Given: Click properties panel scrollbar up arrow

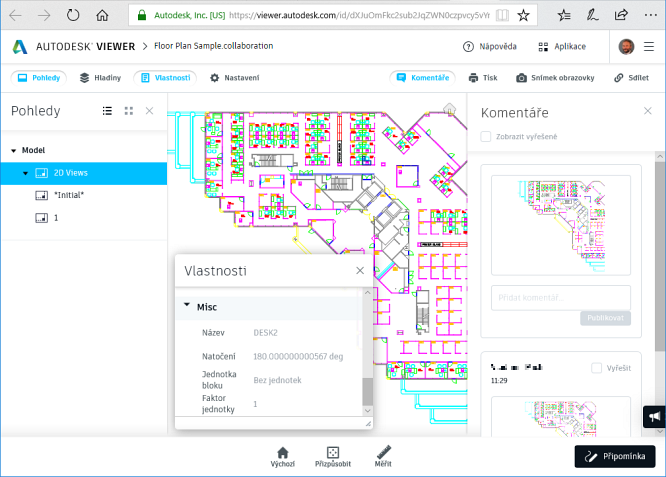Looking at the screenshot, I should click(x=367, y=292).
